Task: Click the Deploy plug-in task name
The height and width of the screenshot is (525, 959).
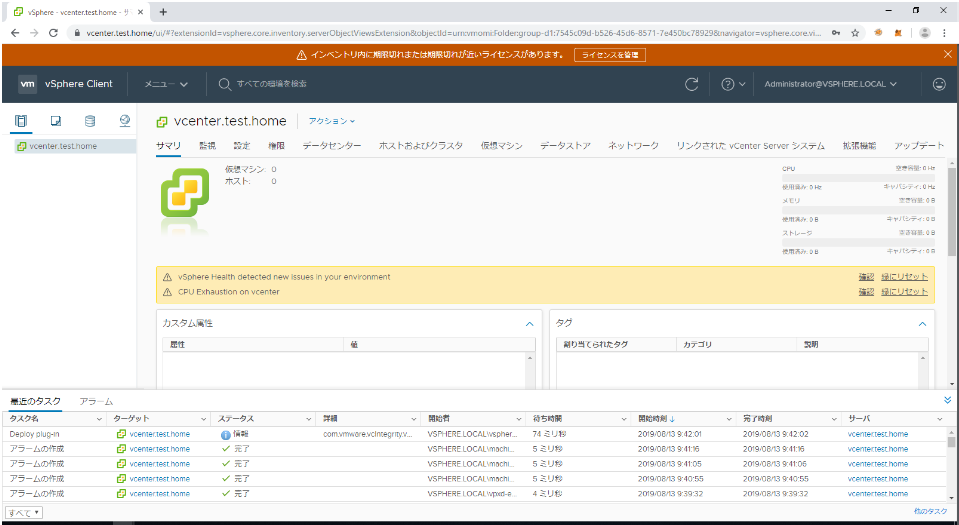Action: [x=34, y=434]
